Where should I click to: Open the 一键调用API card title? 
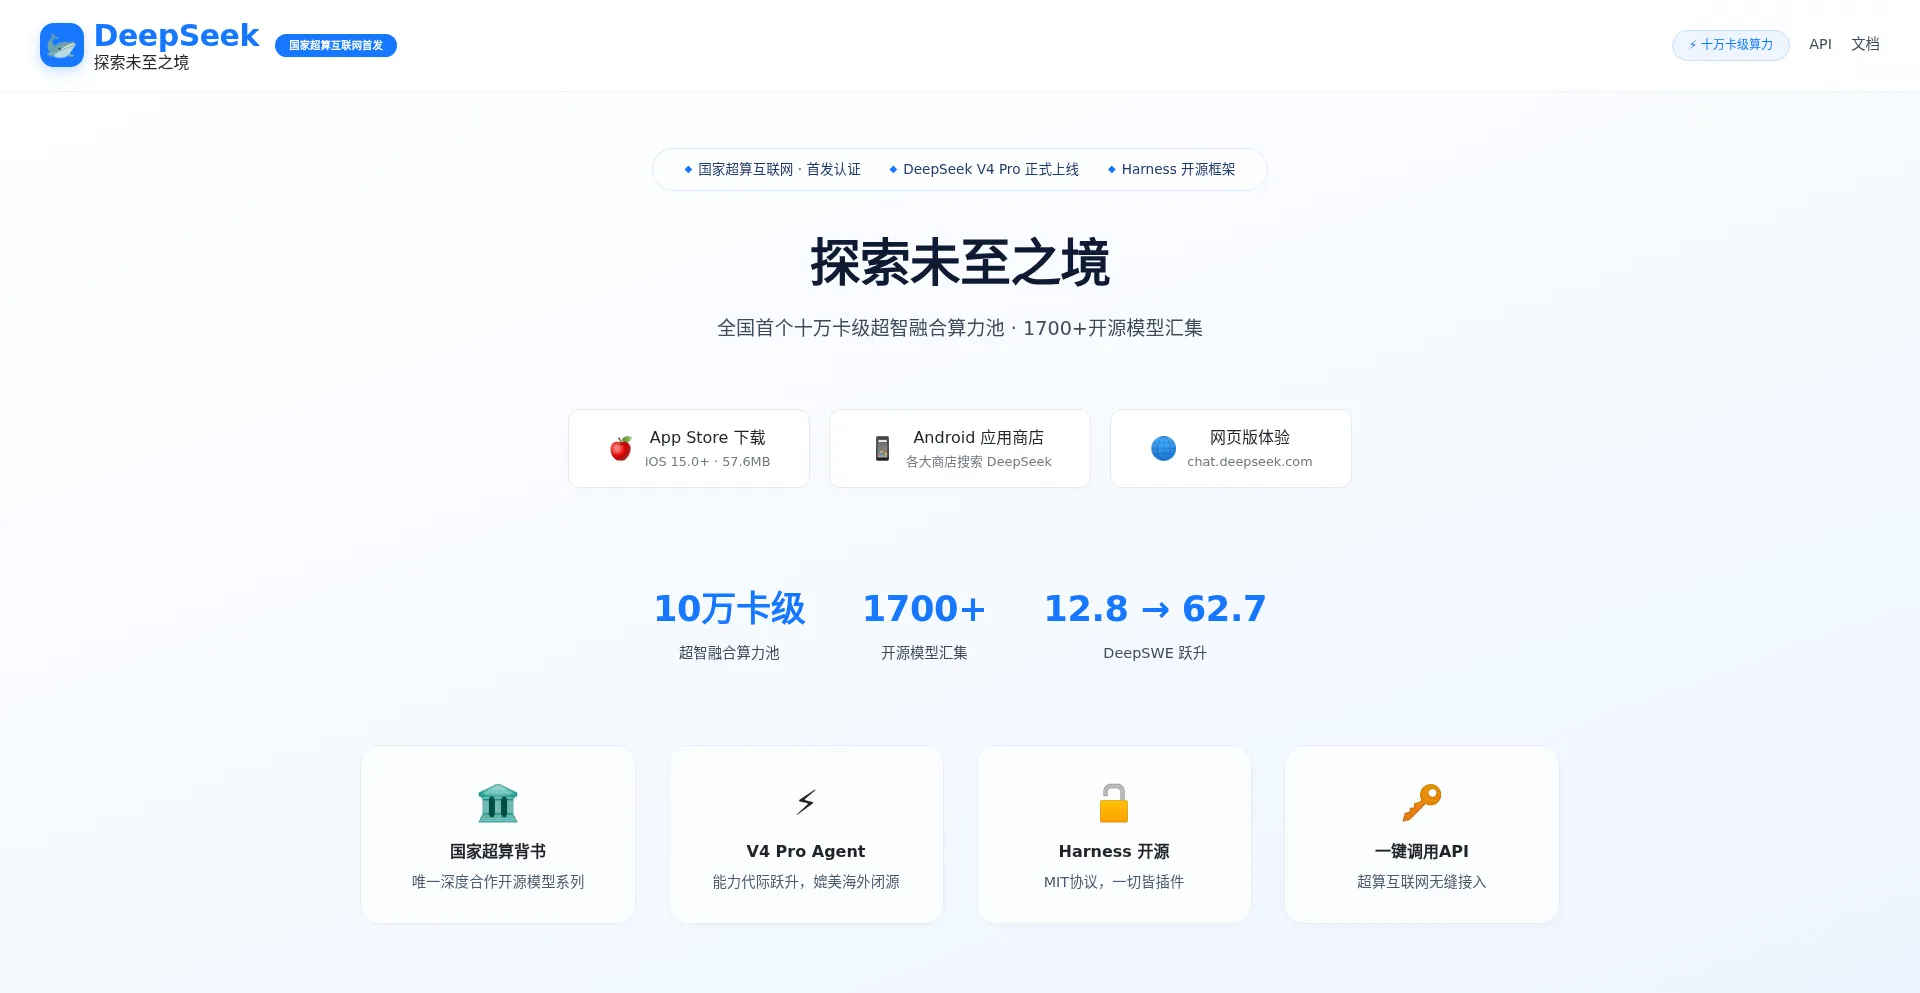point(1422,851)
